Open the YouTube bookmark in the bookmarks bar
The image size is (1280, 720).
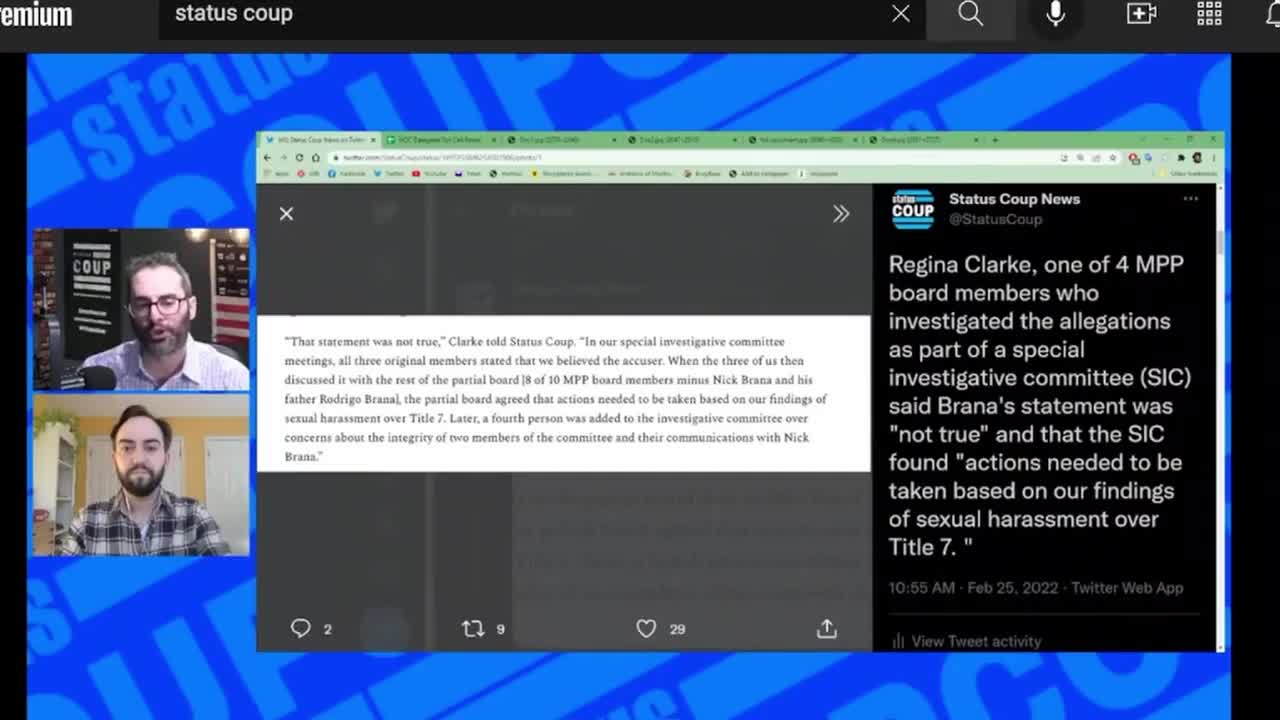(x=430, y=173)
